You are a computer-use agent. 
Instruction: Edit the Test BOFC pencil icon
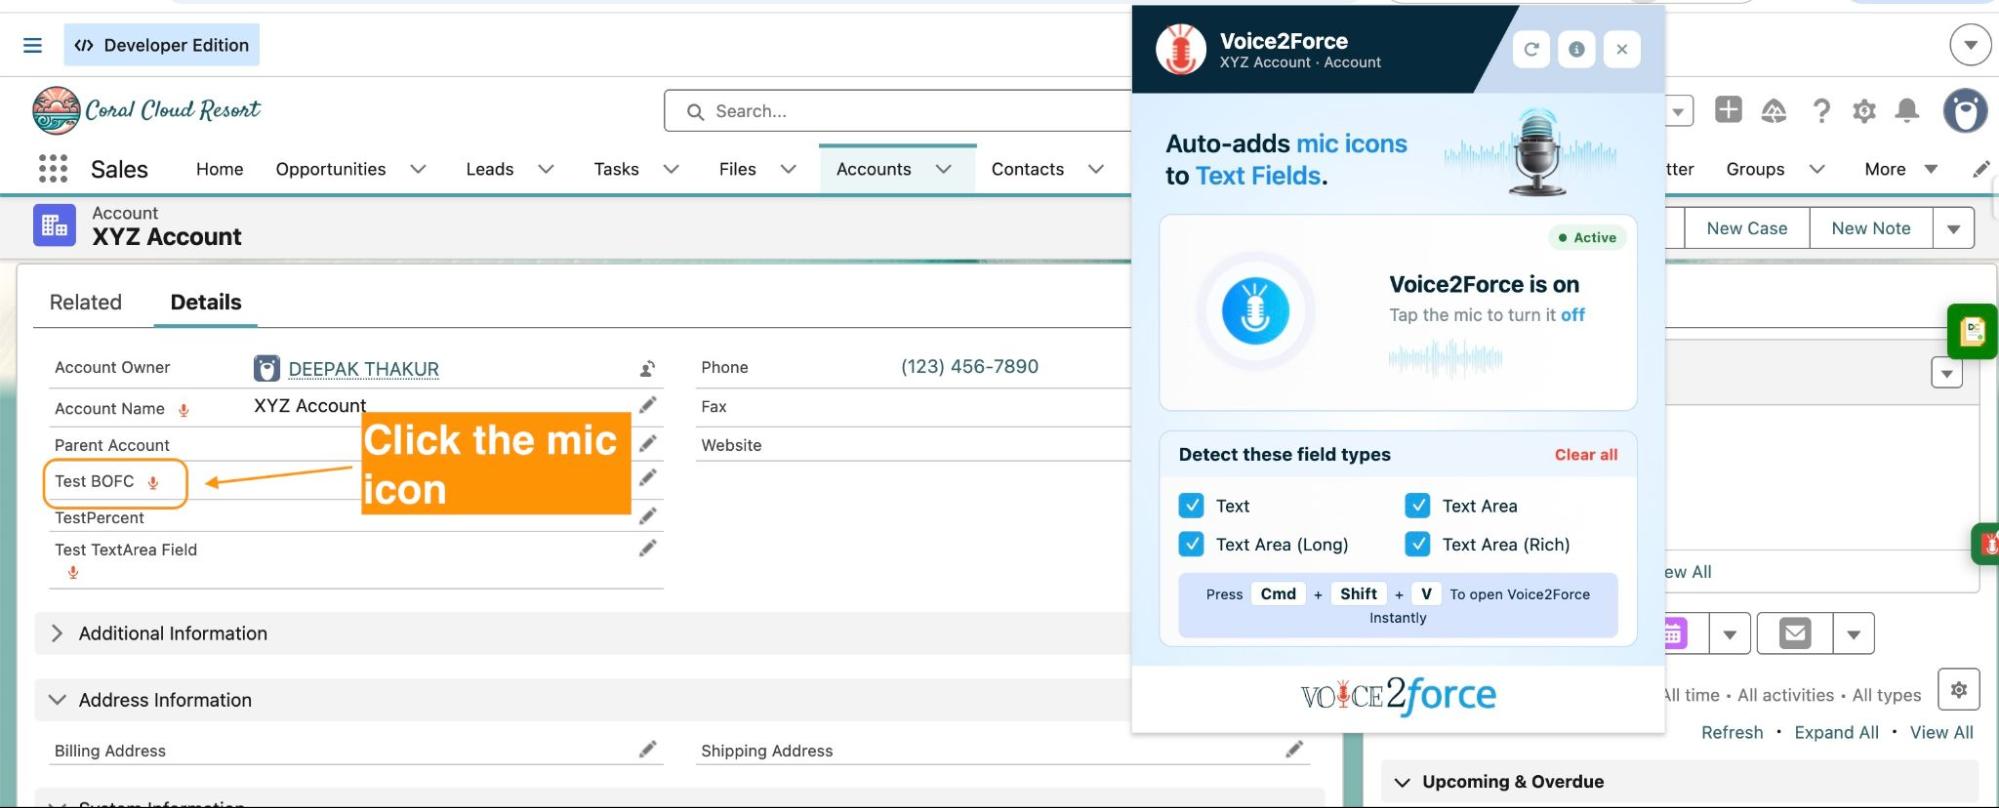[648, 478]
